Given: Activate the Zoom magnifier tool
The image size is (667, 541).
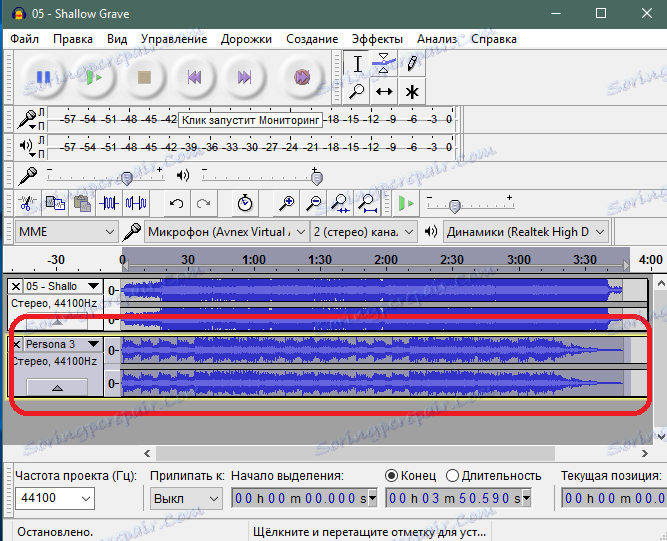Looking at the screenshot, I should click(x=357, y=91).
